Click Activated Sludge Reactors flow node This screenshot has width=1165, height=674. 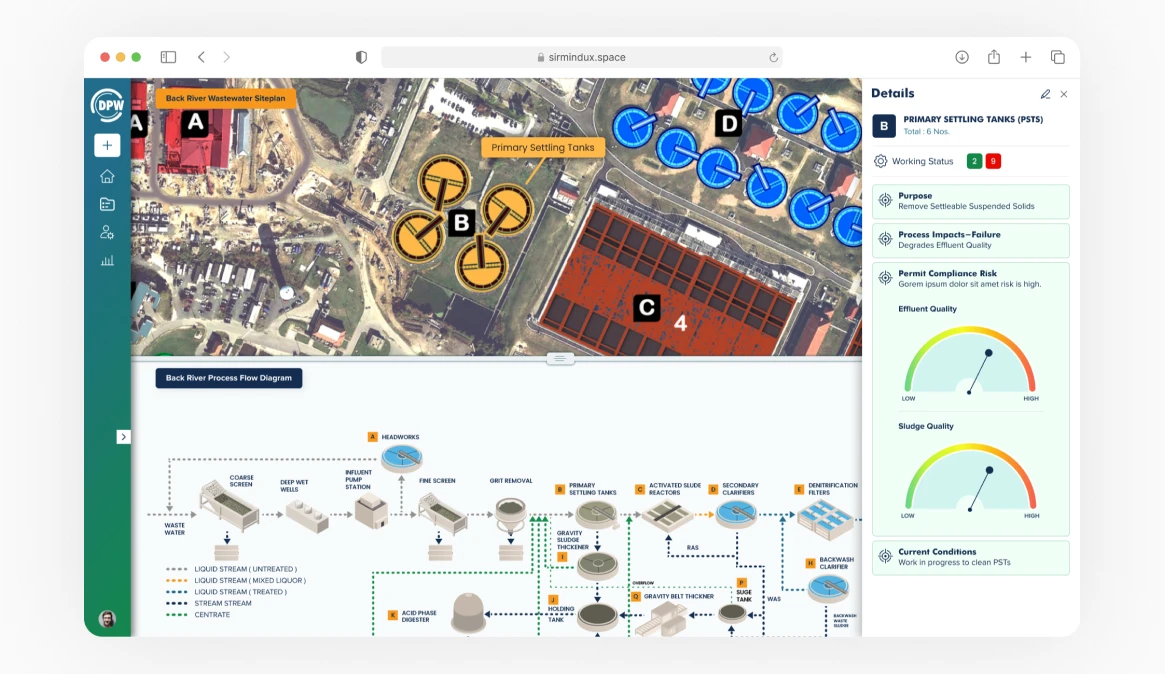[x=666, y=514]
